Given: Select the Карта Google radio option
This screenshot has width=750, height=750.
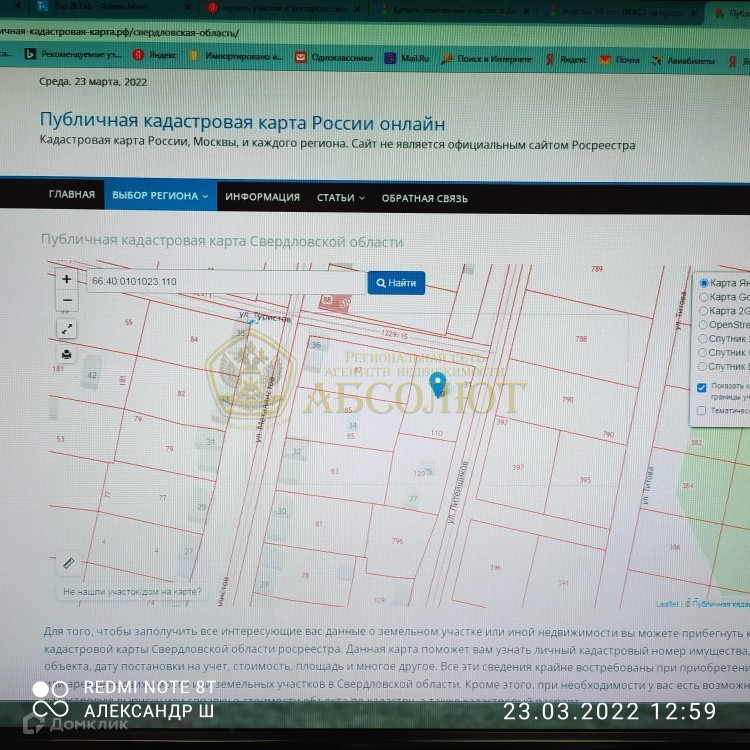Looking at the screenshot, I should [703, 297].
